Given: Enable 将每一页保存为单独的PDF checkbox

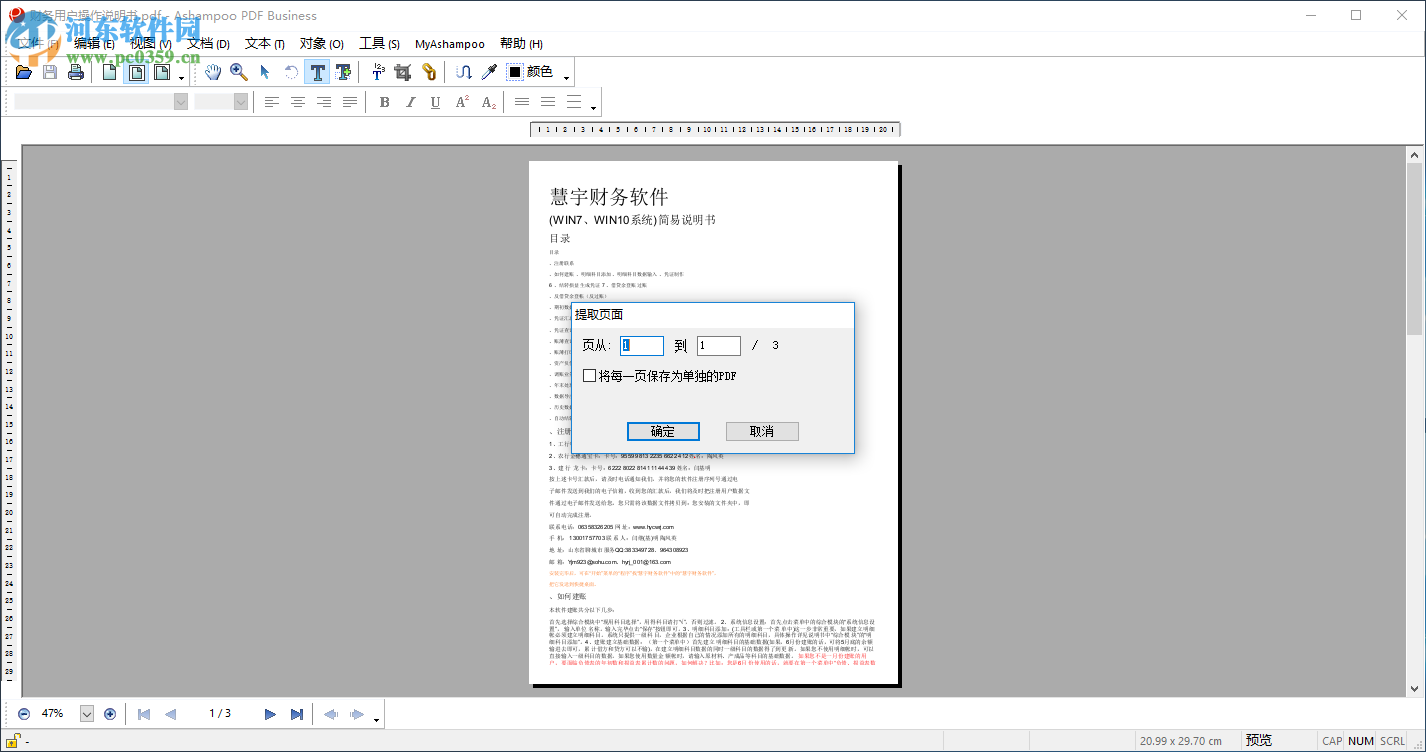Looking at the screenshot, I should coord(589,375).
